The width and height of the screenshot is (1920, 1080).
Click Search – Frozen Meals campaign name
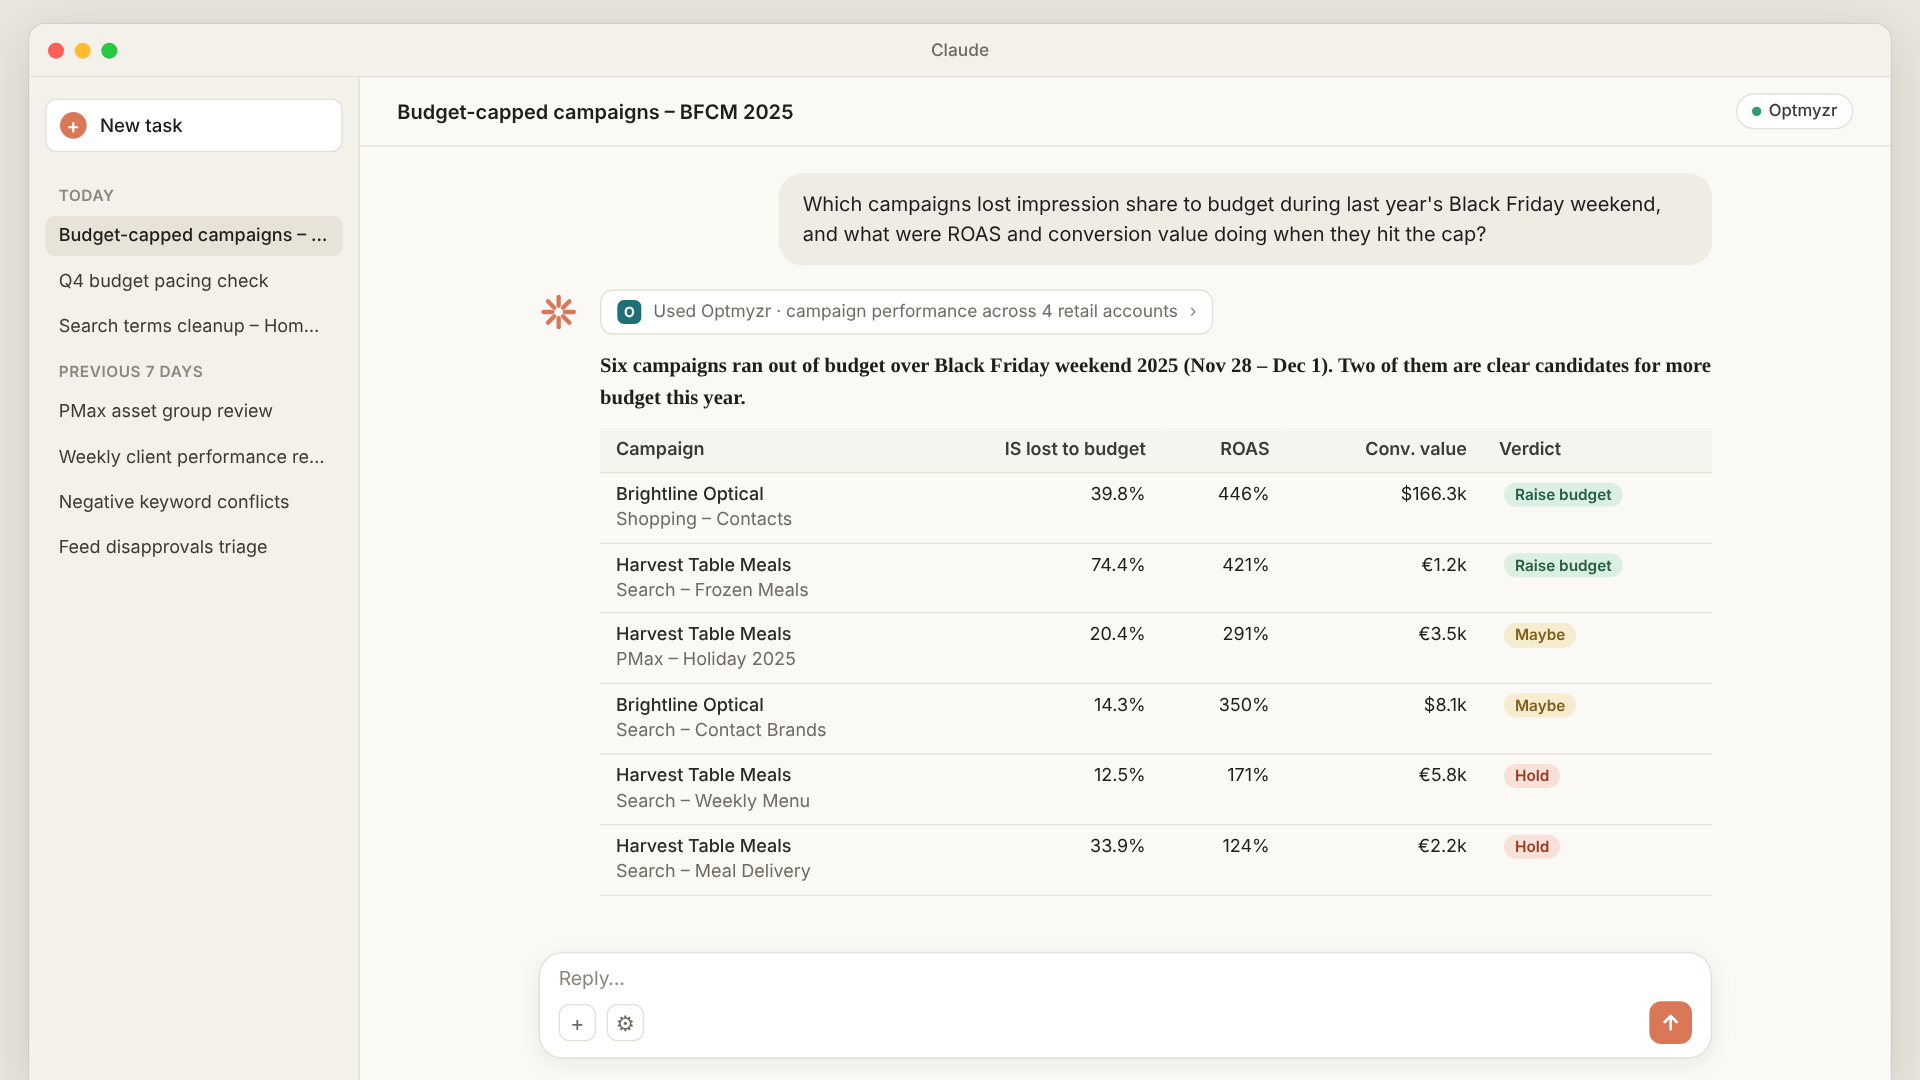click(712, 590)
